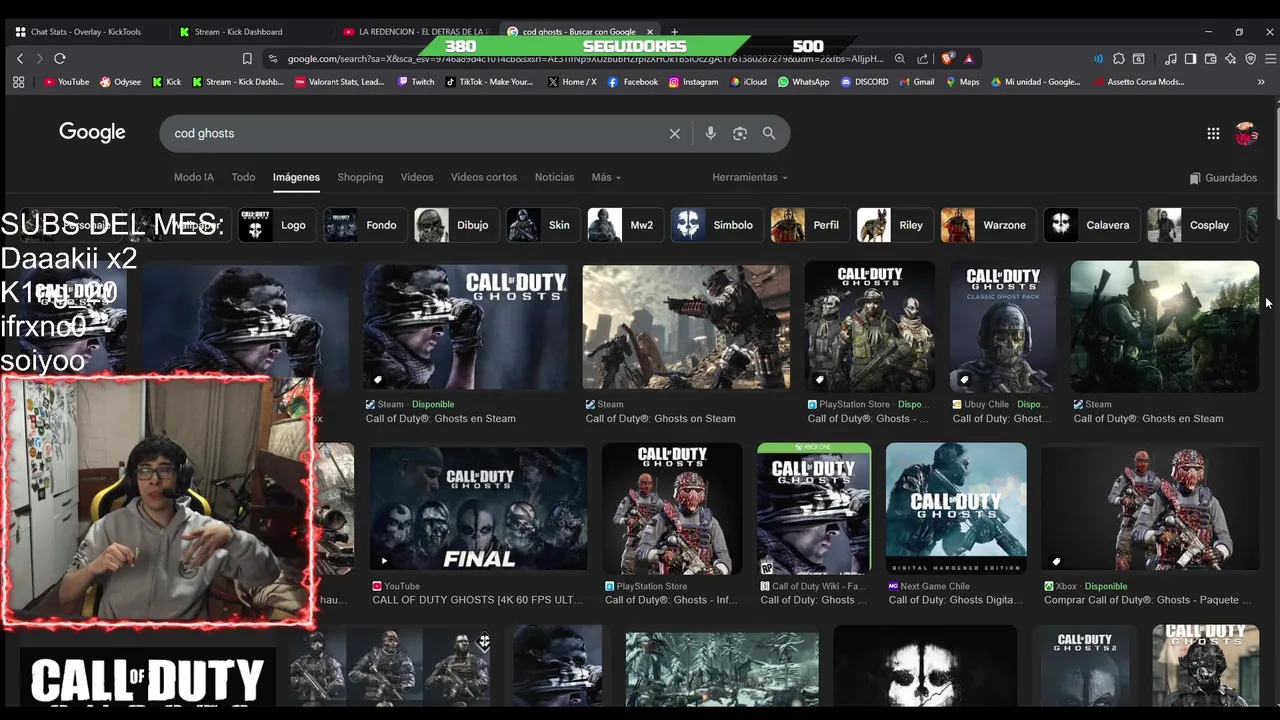Open the Gmail bookmark
The width and height of the screenshot is (1280, 720).
[x=916, y=82]
